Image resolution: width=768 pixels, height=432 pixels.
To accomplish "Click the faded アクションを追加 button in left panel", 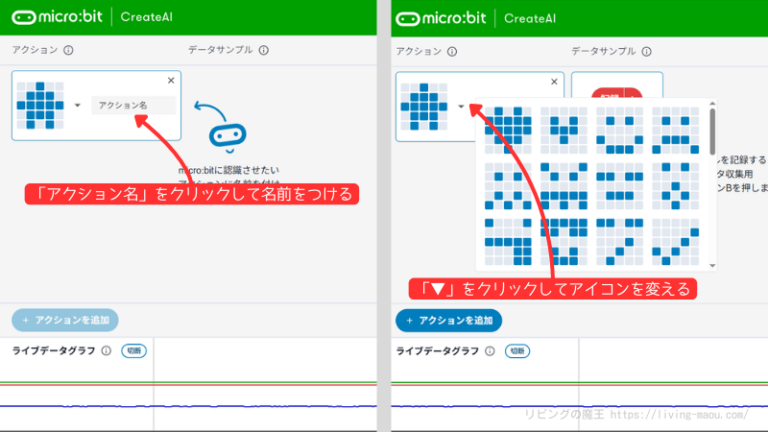I will click(65, 320).
